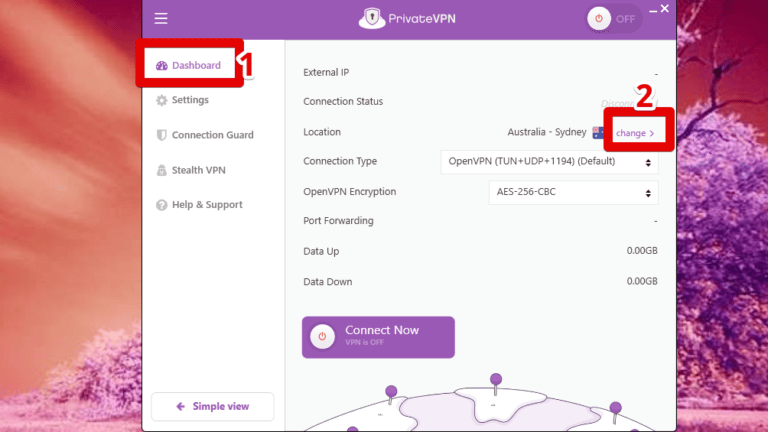The height and width of the screenshot is (432, 768).
Task: Open the Settings section
Action: tap(182, 100)
